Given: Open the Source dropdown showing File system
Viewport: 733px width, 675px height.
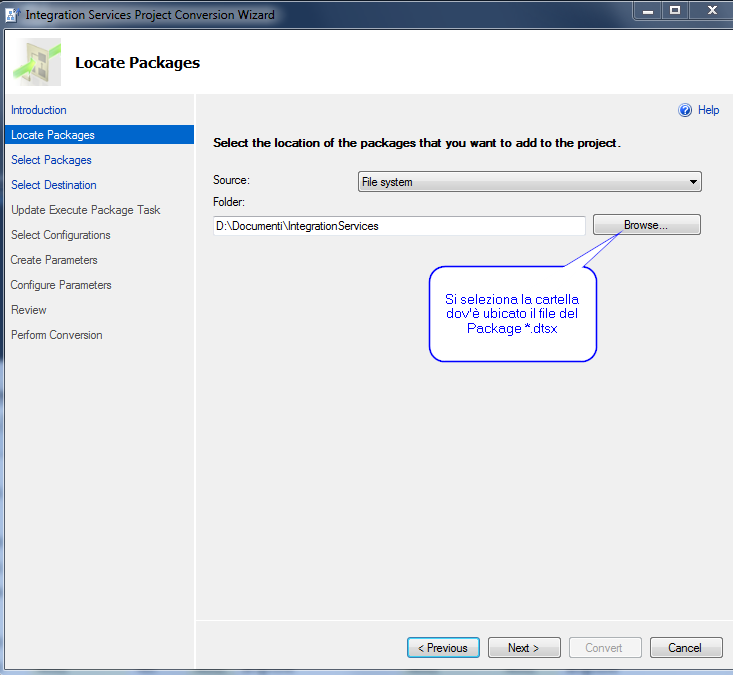Looking at the screenshot, I should [530, 181].
